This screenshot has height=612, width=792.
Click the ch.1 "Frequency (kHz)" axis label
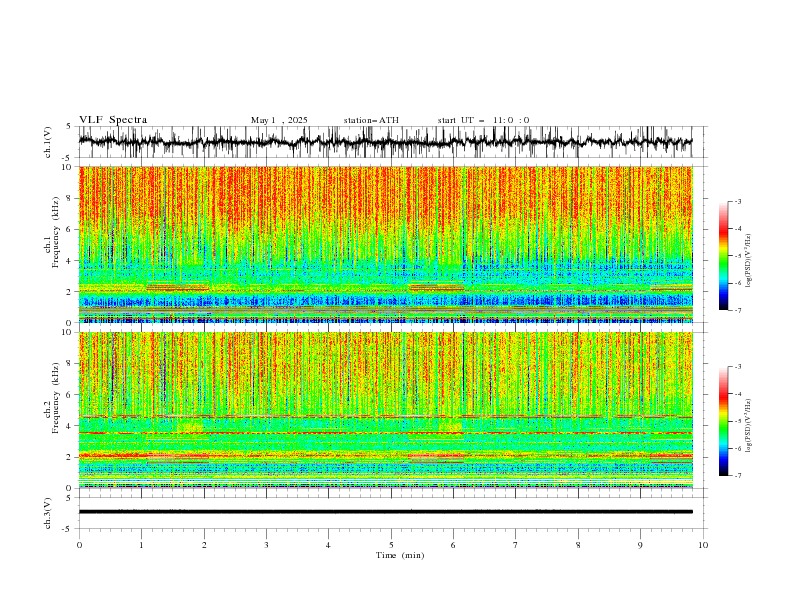tap(56, 233)
